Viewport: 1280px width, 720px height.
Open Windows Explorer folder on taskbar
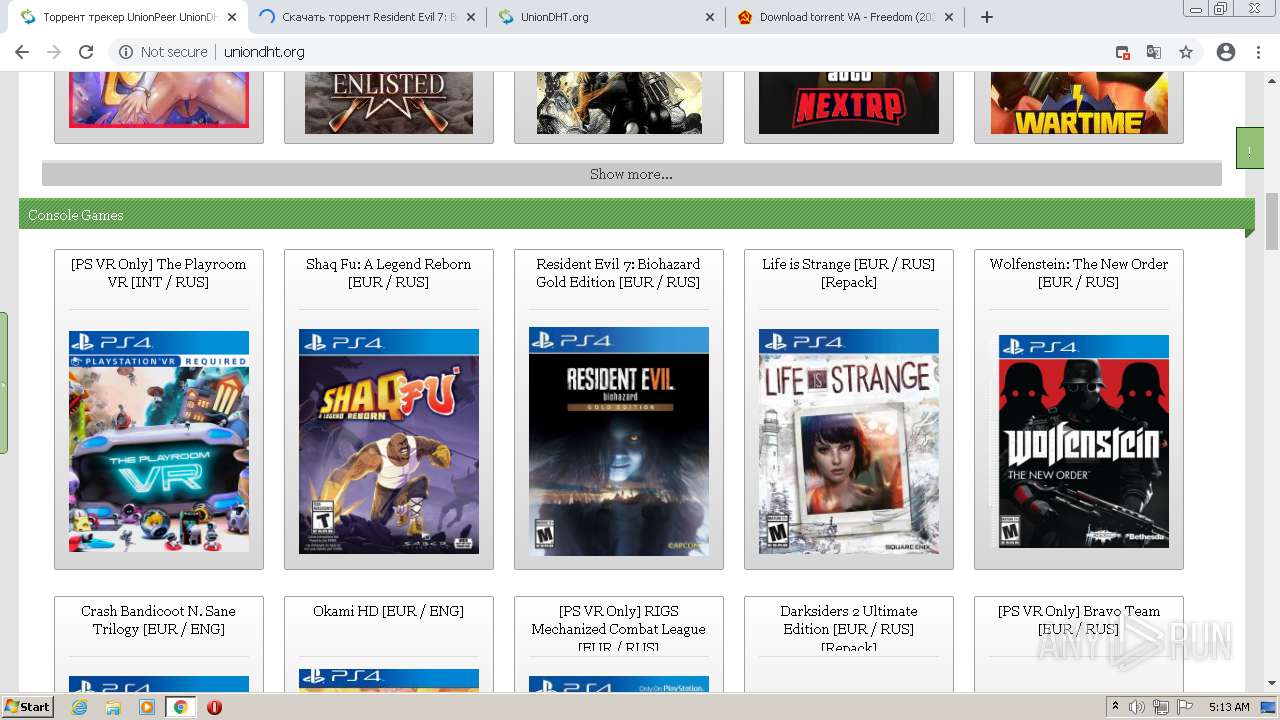click(x=113, y=707)
